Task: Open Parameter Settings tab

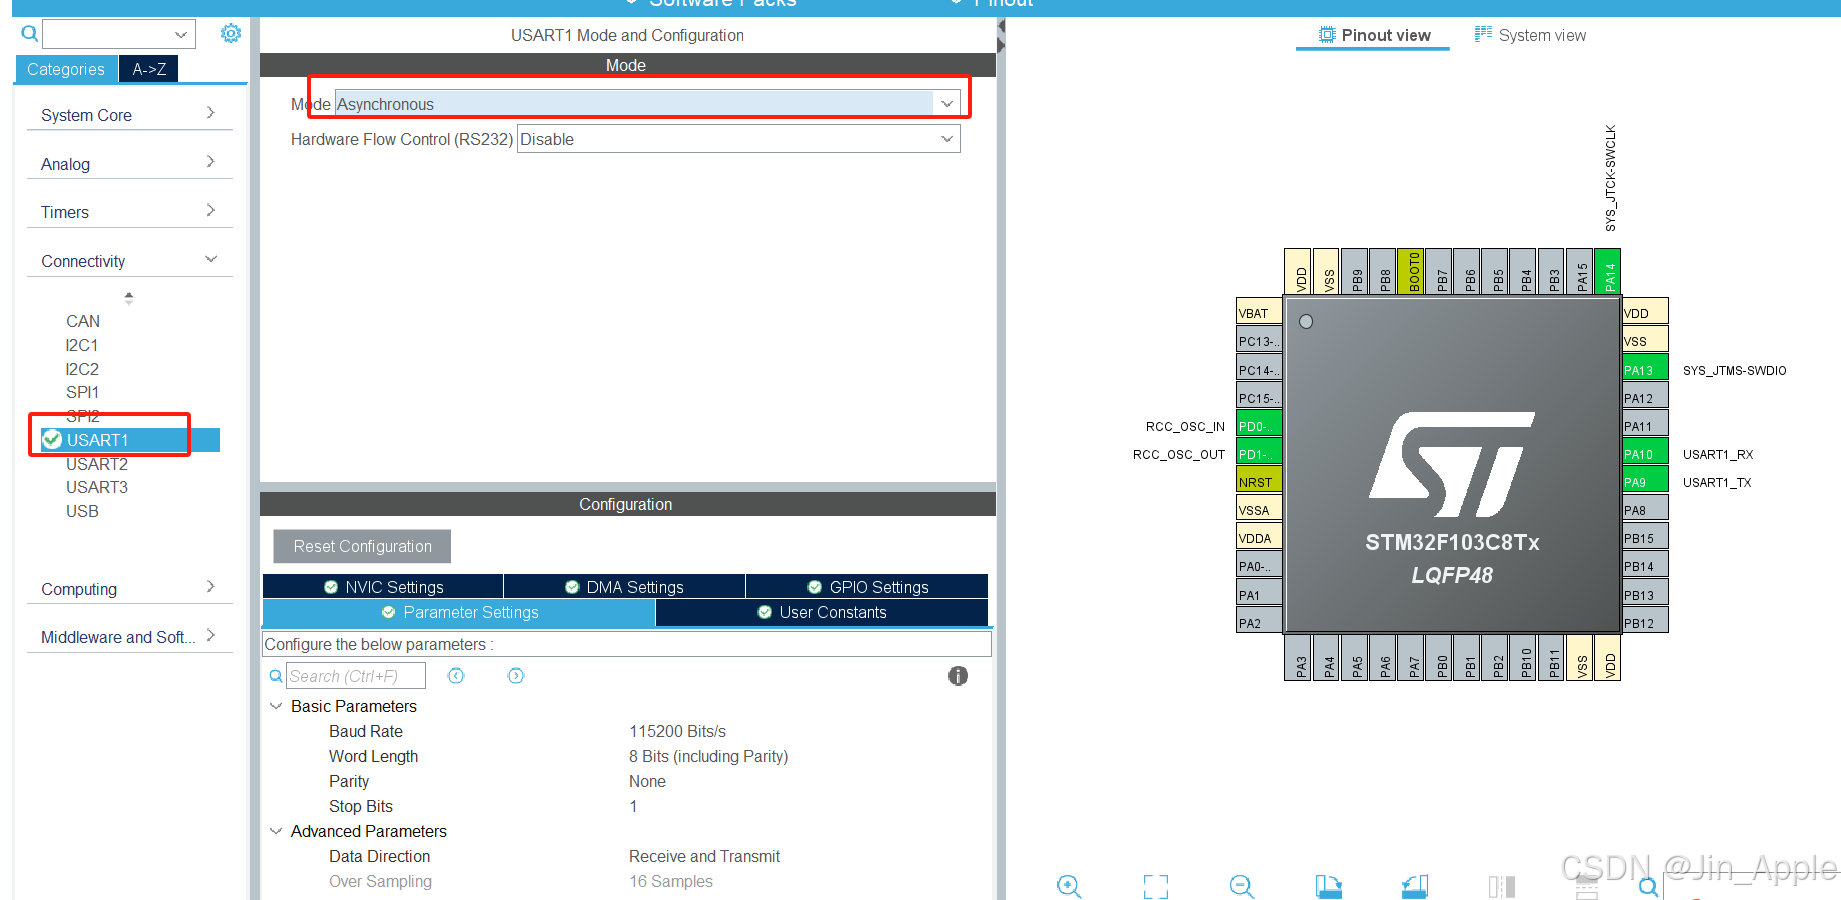Action: [459, 612]
